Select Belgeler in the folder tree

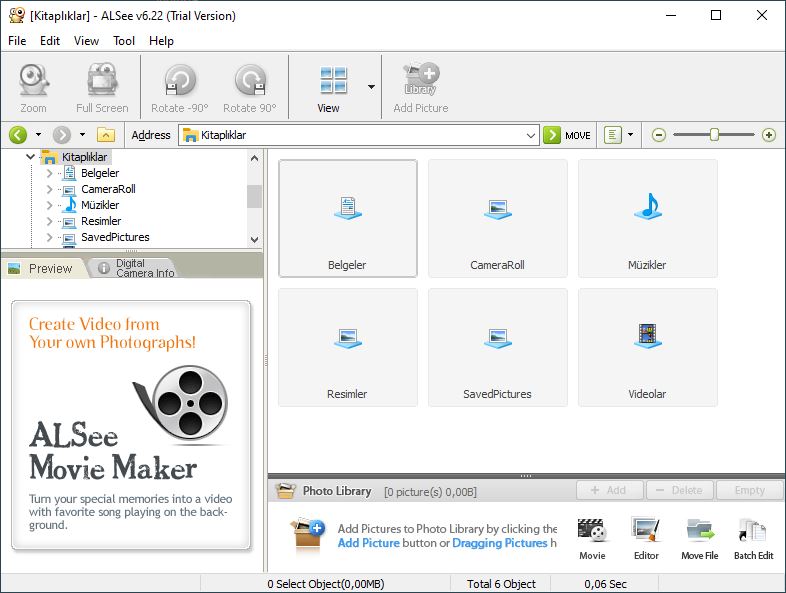100,173
